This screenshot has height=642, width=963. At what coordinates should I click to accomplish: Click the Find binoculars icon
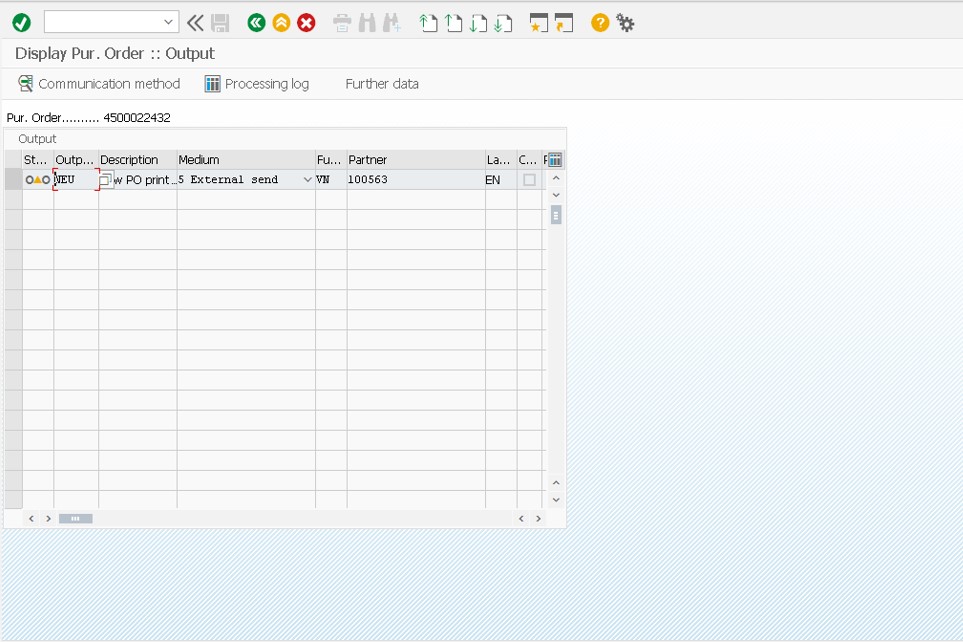pyautogui.click(x=367, y=23)
